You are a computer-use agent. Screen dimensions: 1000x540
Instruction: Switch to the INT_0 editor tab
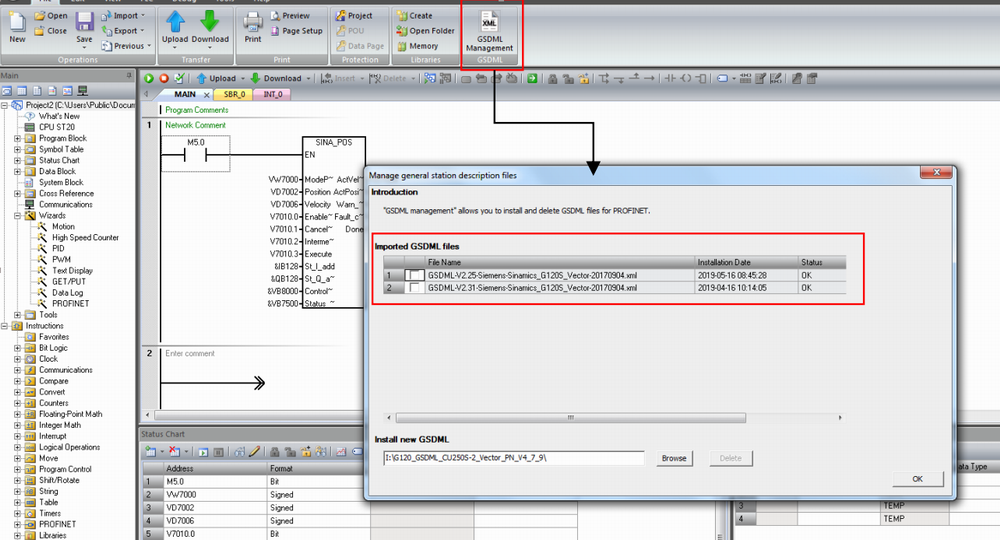click(273, 94)
